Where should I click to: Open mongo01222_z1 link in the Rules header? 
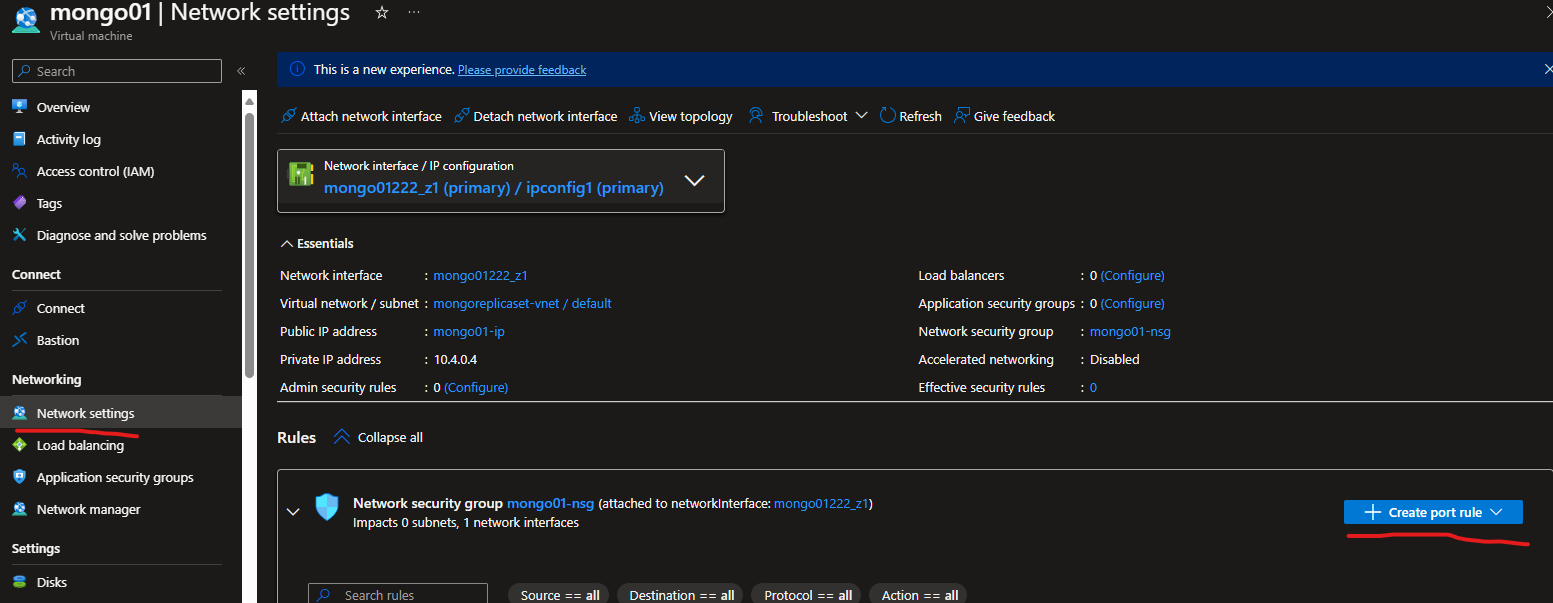coord(821,504)
